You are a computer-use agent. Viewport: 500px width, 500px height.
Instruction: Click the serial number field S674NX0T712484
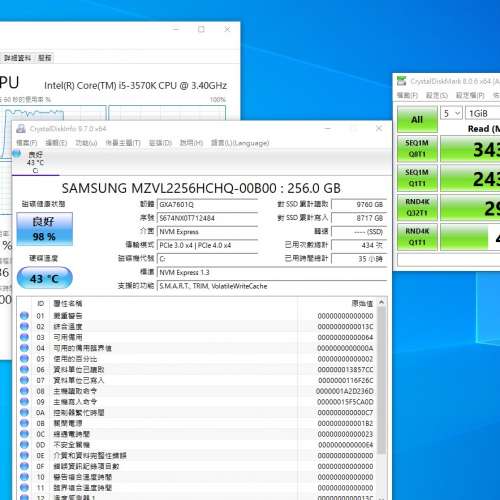tap(207, 218)
